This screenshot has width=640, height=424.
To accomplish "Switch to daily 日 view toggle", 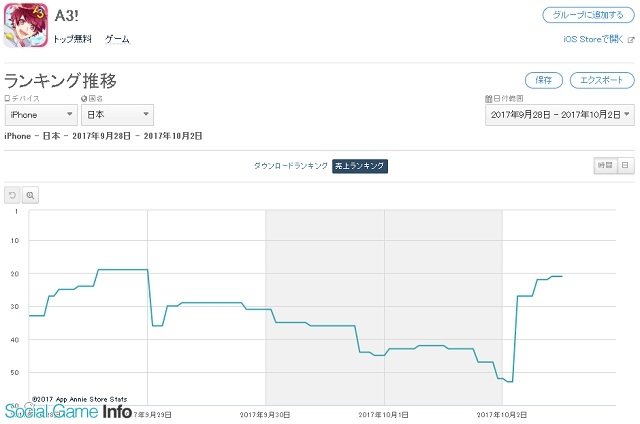I will pyautogui.click(x=624, y=165).
